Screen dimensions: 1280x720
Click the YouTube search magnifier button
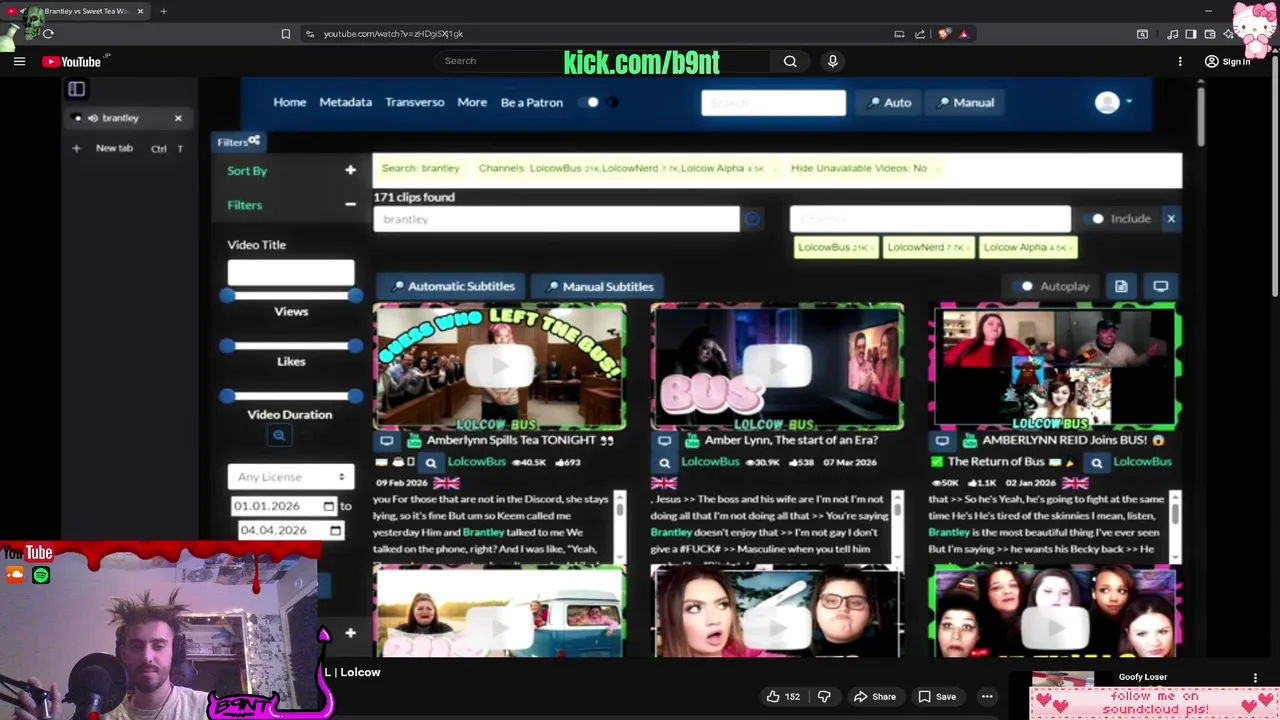790,61
